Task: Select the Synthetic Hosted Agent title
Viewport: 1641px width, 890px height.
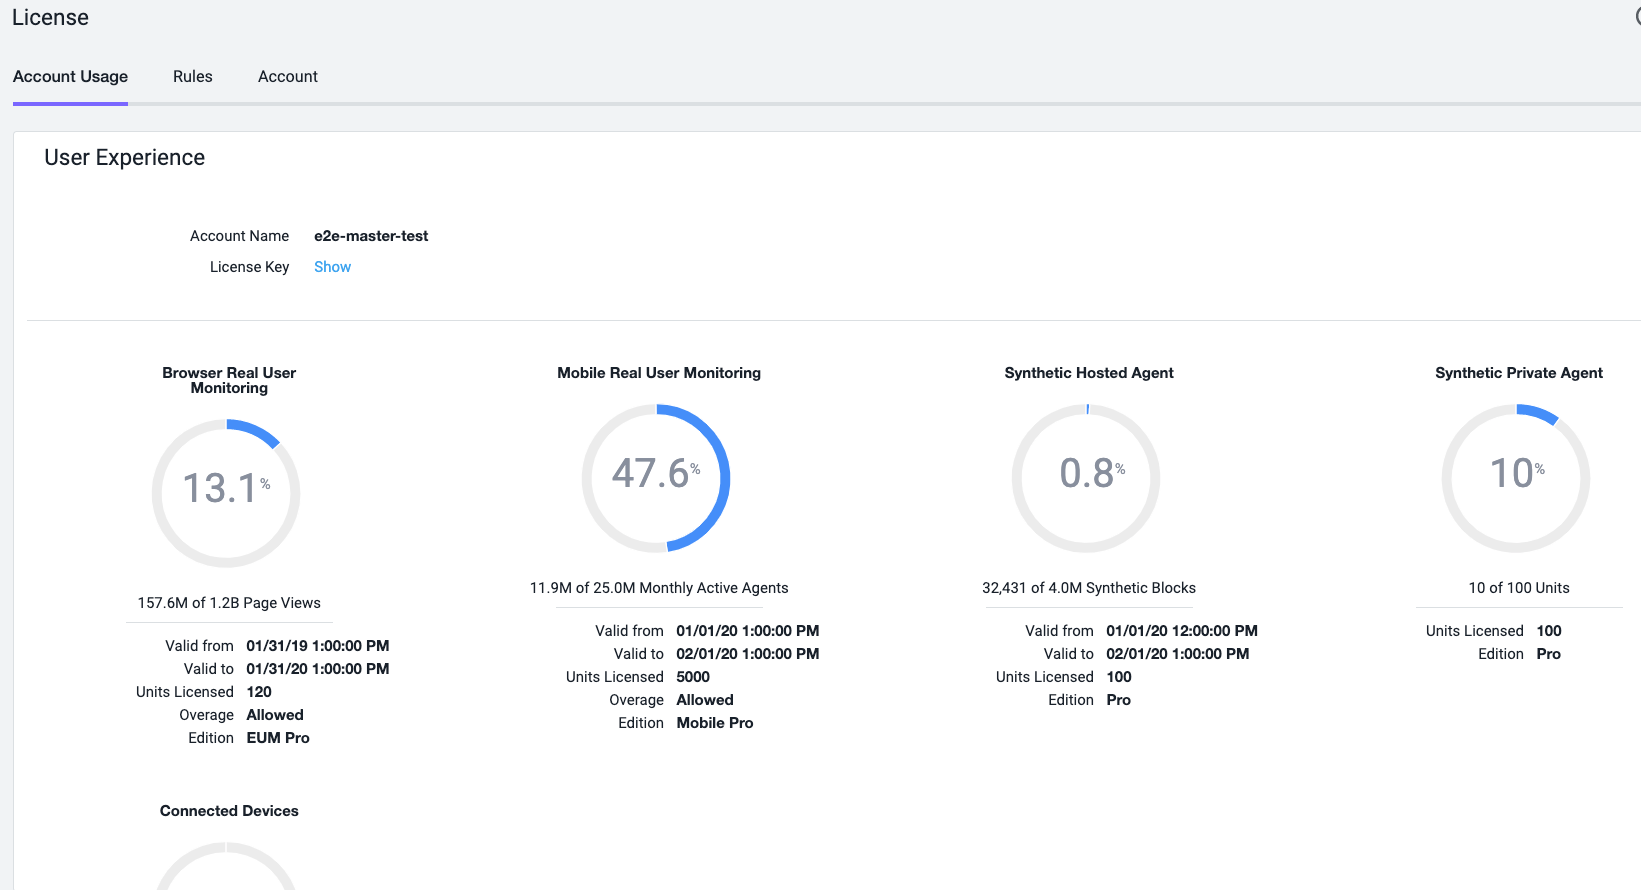Action: click(x=1089, y=373)
